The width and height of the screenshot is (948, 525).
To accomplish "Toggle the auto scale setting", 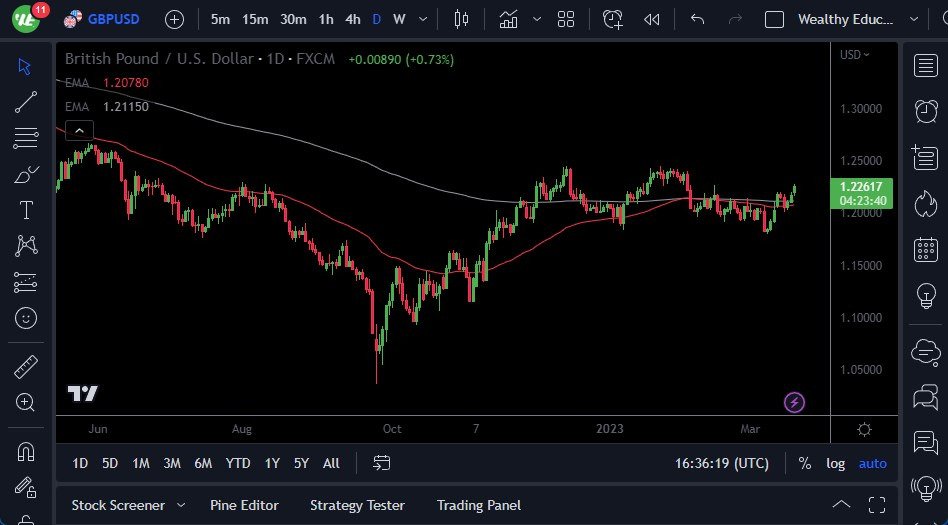I will click(873, 463).
